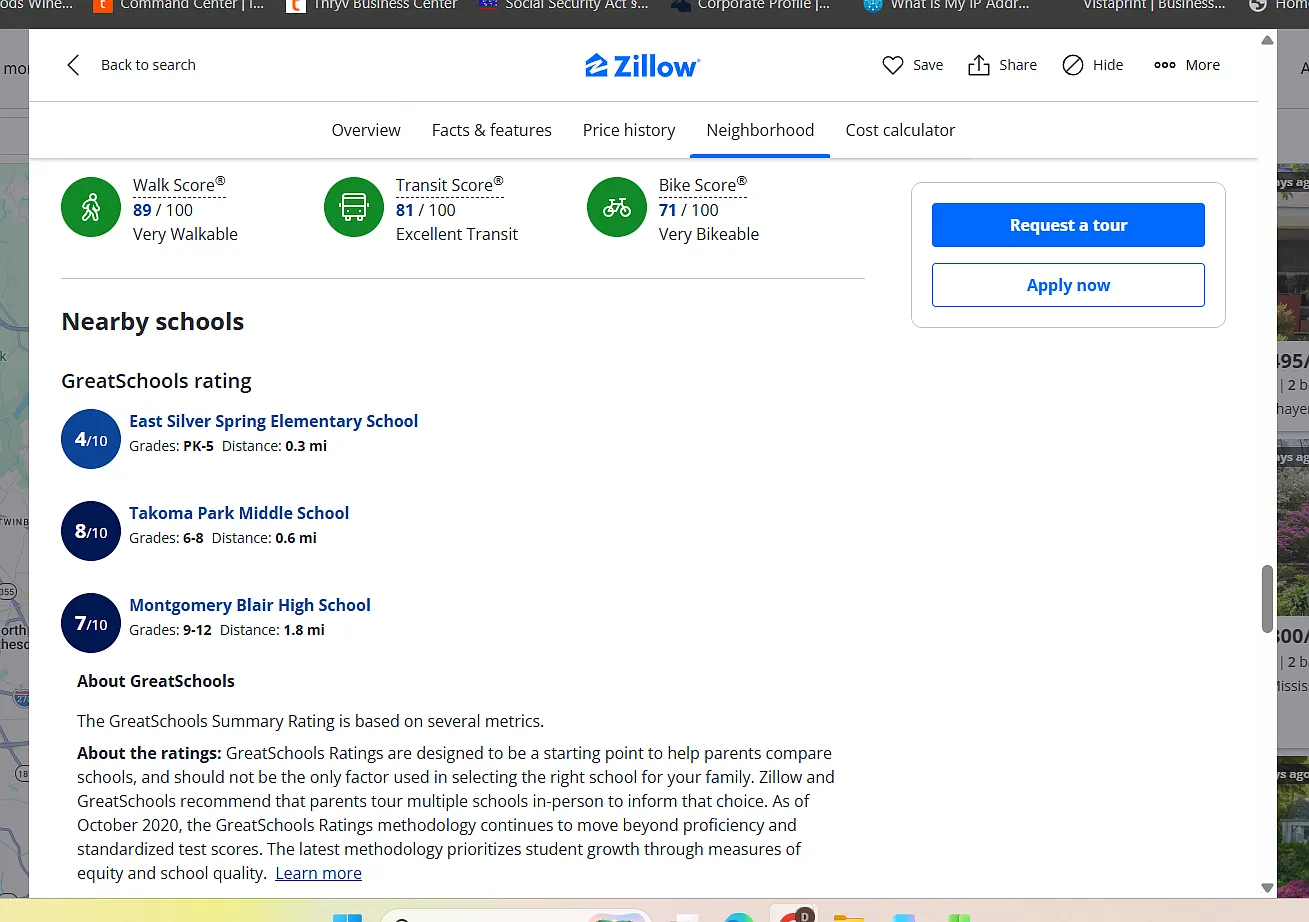Open the Price history tab
This screenshot has height=922, width=1309.
tap(629, 130)
